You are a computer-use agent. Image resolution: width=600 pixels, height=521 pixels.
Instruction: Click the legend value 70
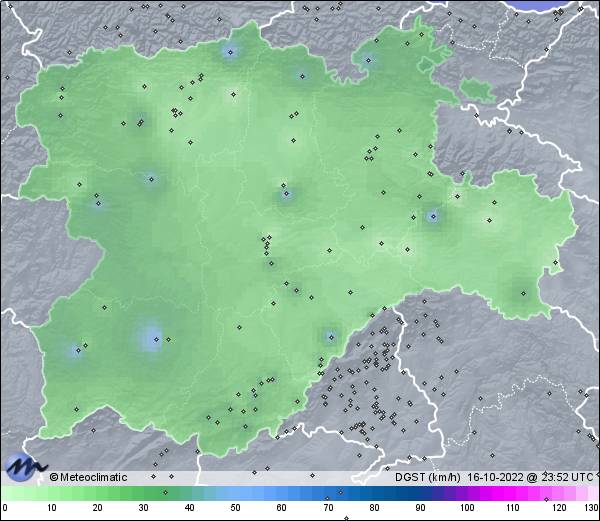point(328,508)
